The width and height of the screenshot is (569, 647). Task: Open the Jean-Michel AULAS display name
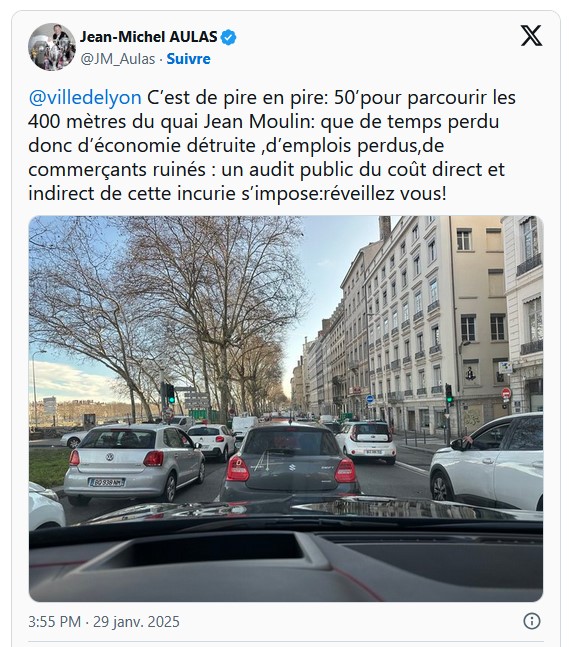[x=149, y=37]
